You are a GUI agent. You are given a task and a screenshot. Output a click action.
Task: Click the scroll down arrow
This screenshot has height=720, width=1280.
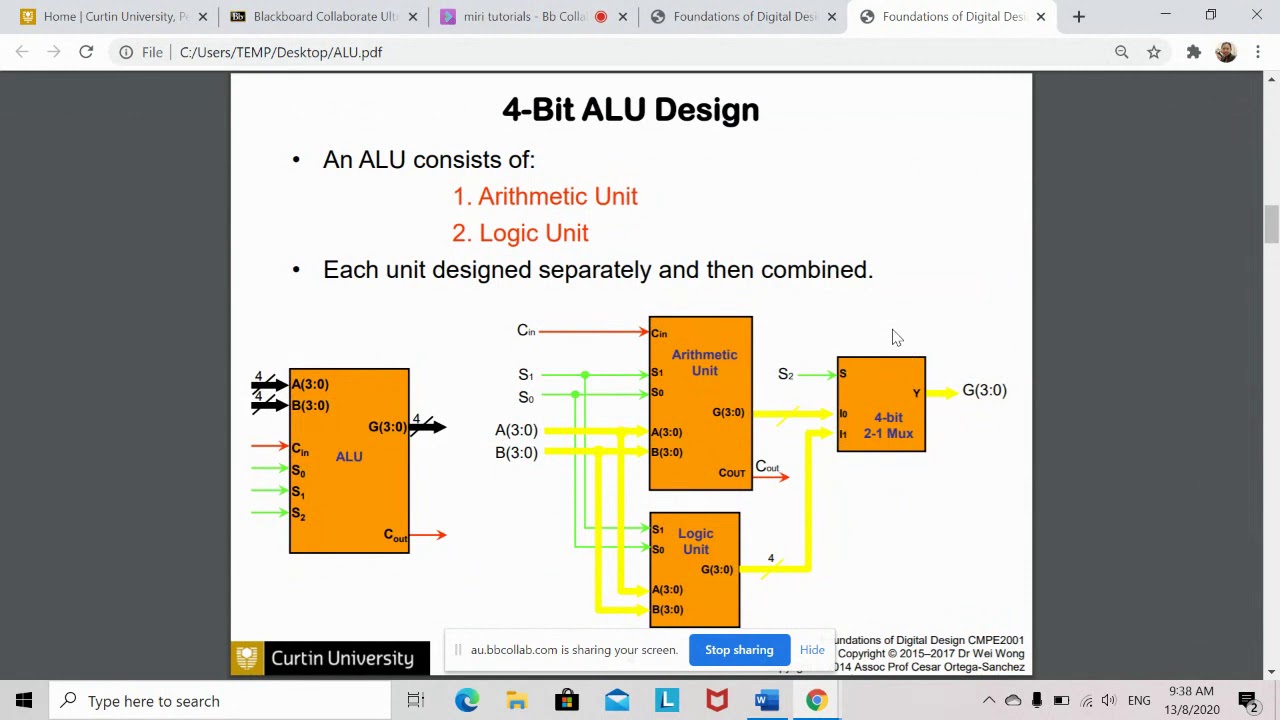pyautogui.click(x=1272, y=671)
